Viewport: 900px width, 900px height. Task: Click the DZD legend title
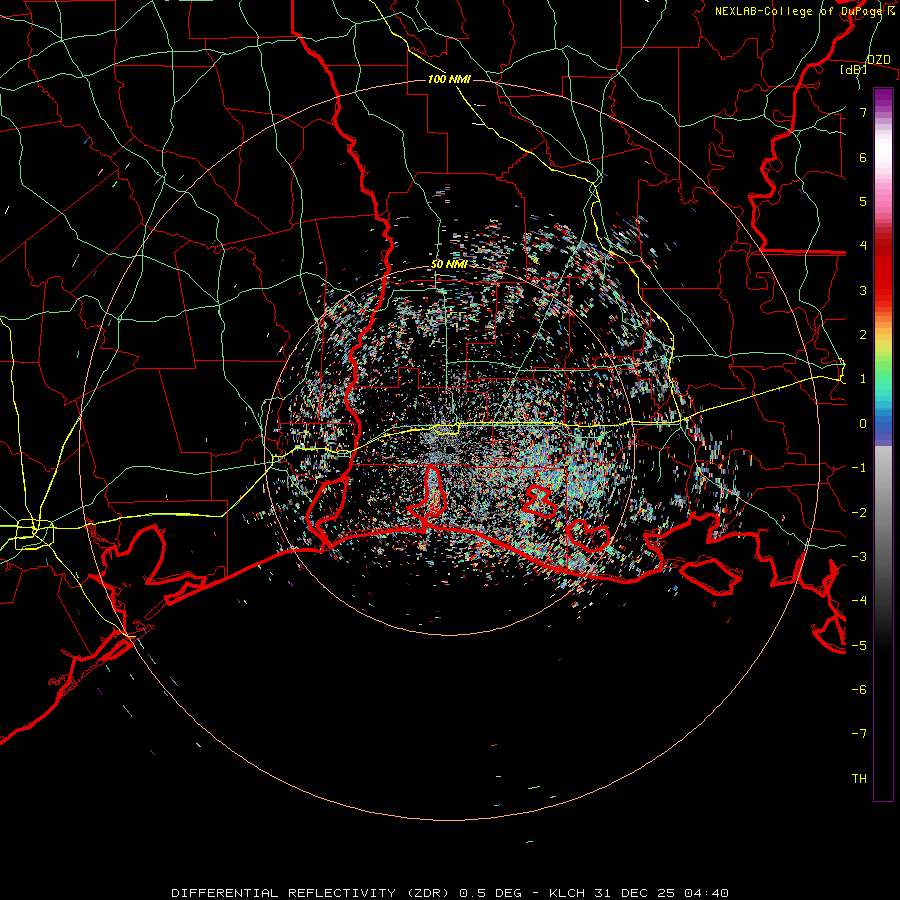tap(879, 60)
